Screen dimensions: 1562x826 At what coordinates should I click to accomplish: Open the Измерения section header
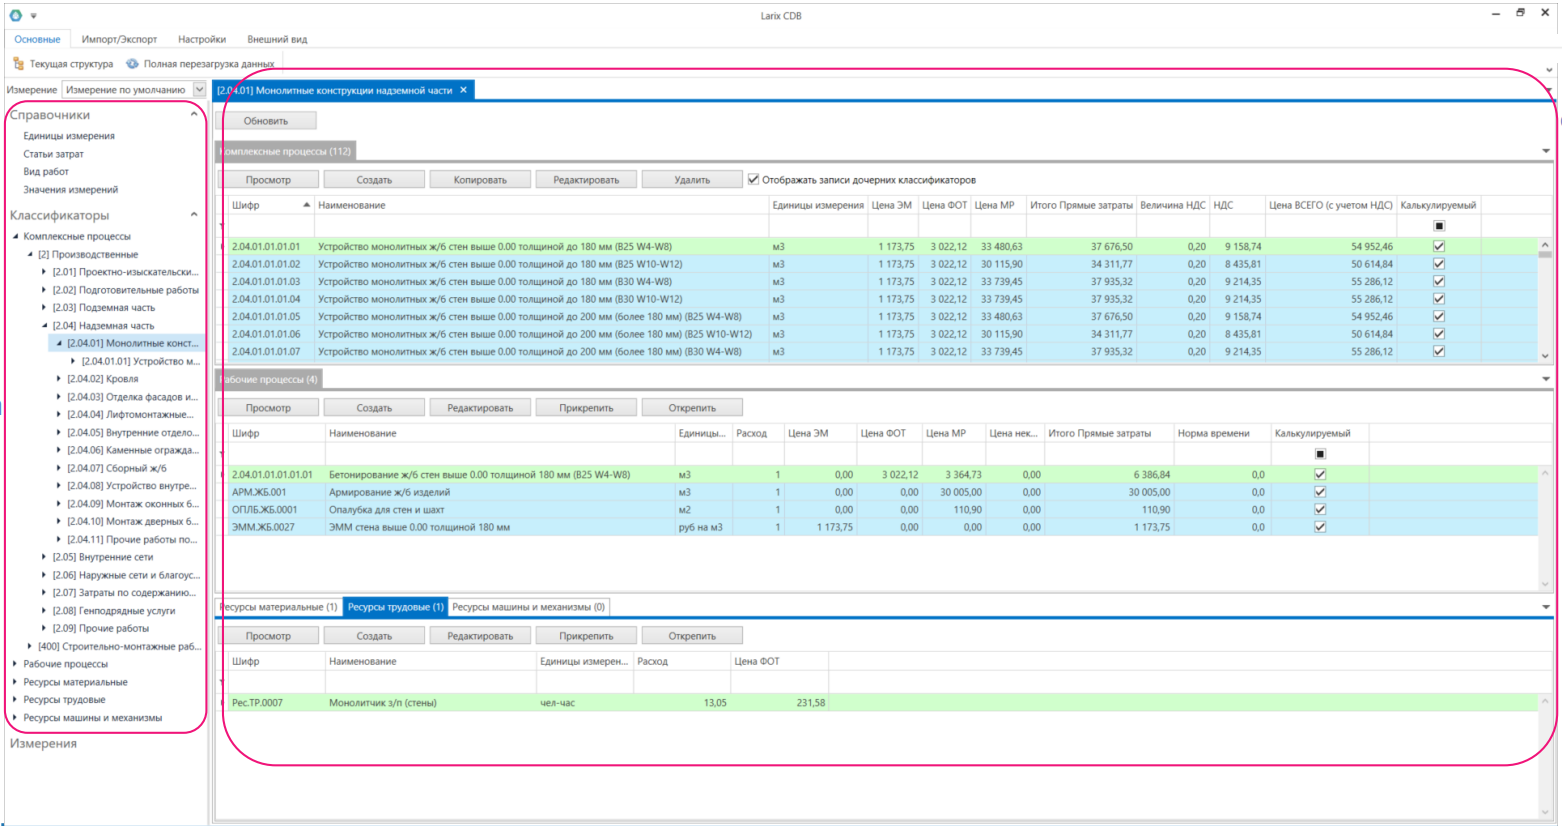(x=43, y=743)
